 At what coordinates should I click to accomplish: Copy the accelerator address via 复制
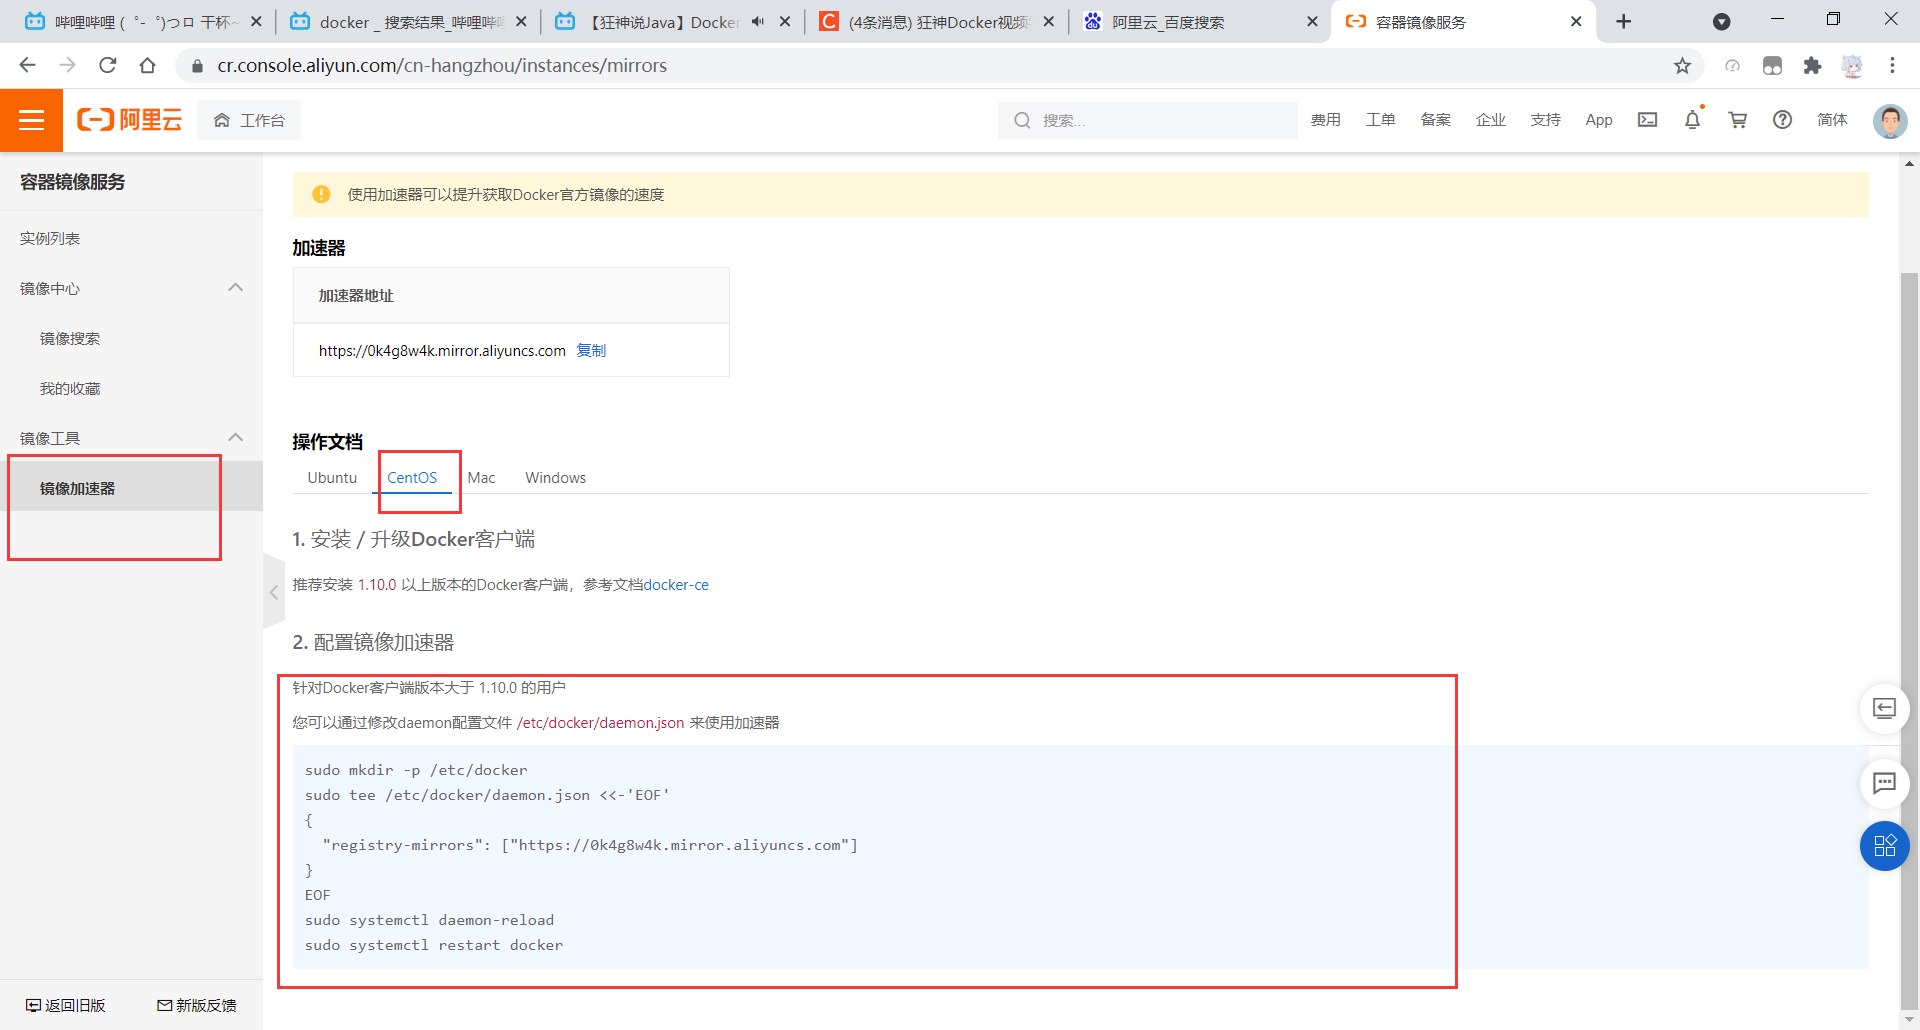(x=591, y=350)
